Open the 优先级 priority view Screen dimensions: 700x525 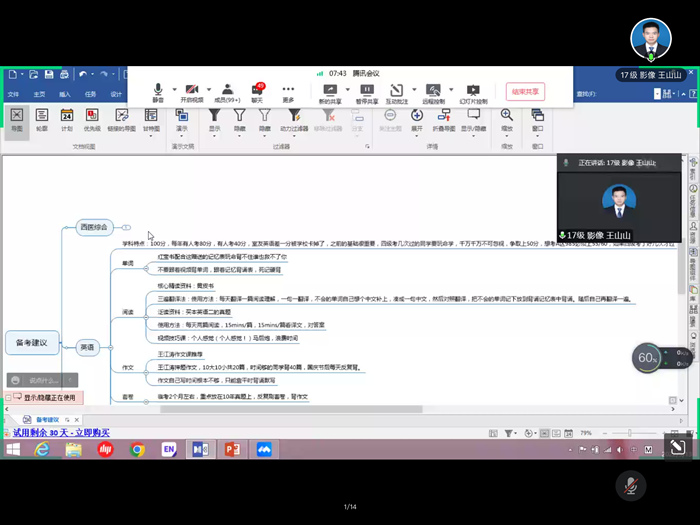coord(92,118)
